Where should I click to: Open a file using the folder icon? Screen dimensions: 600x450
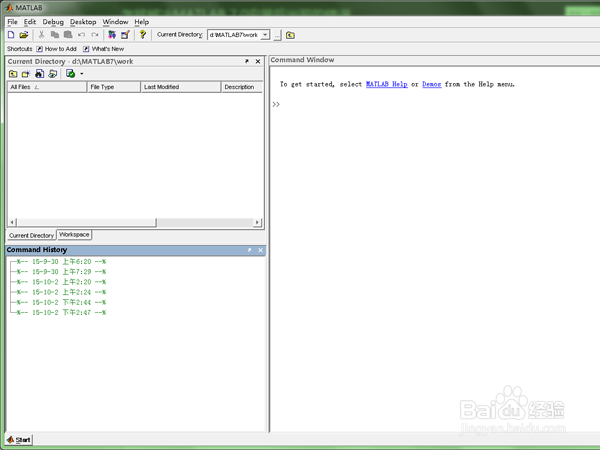(24, 35)
